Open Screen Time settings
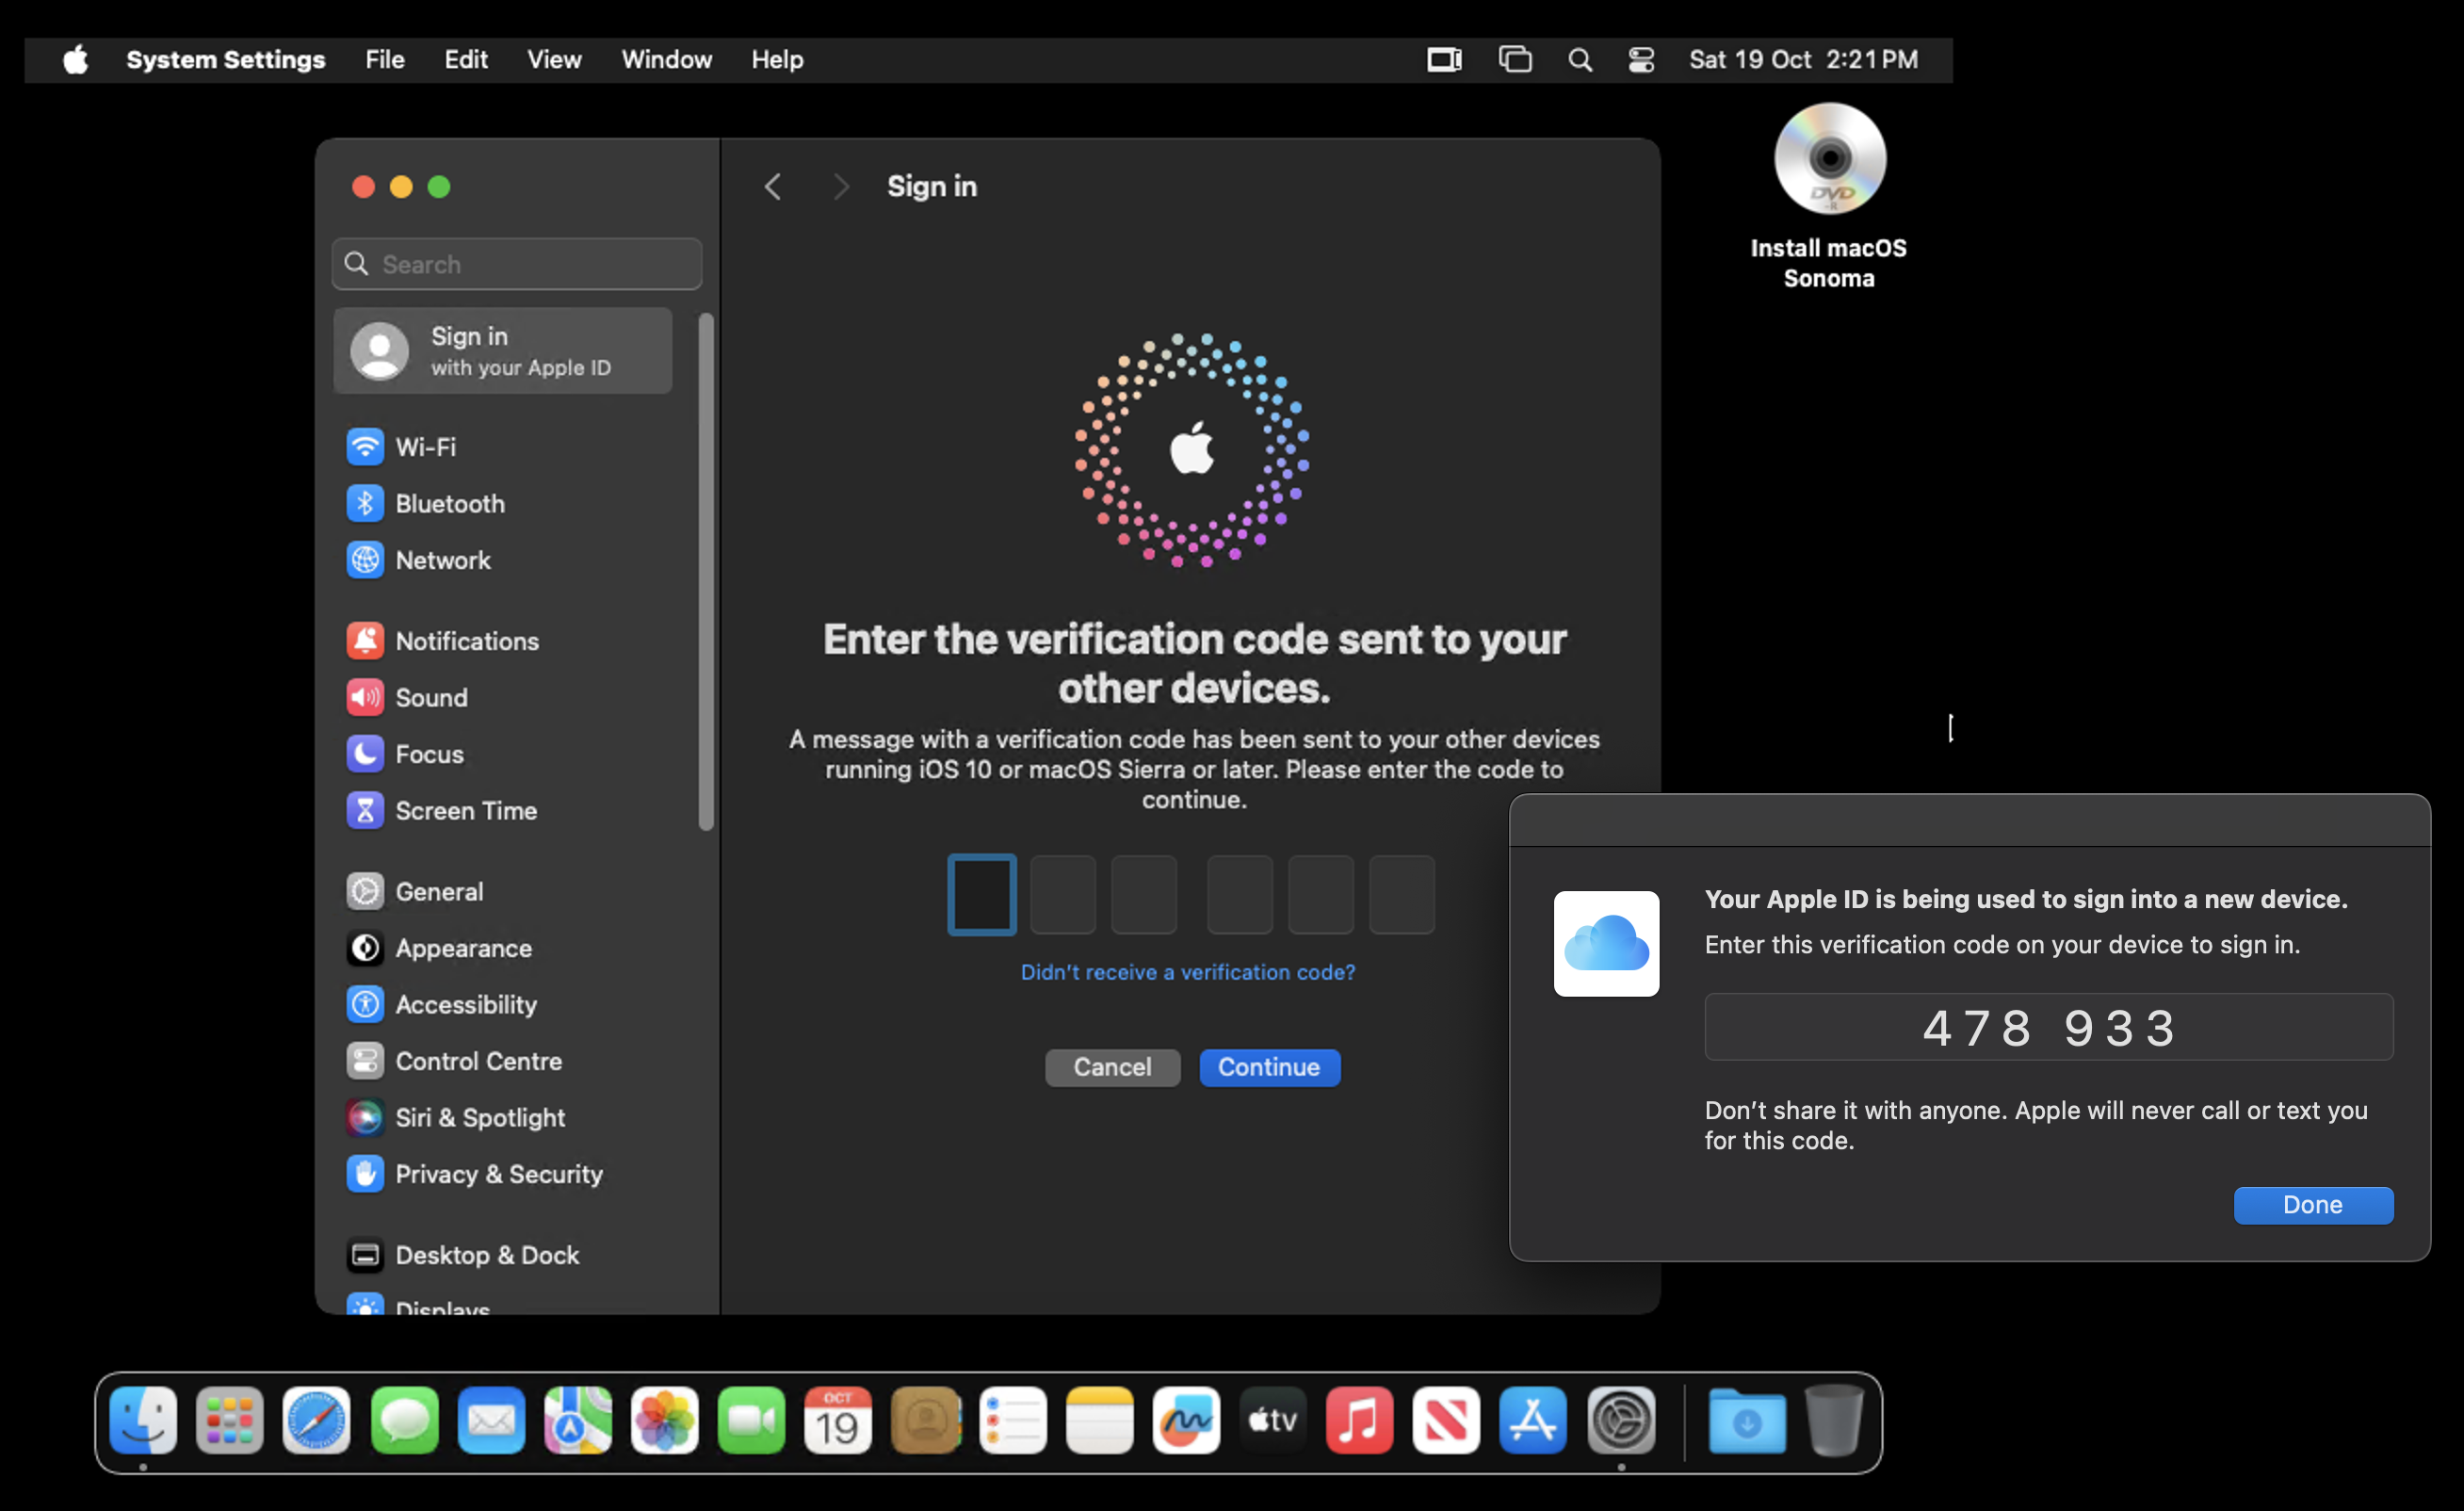This screenshot has width=2464, height=1511. click(x=465, y=811)
